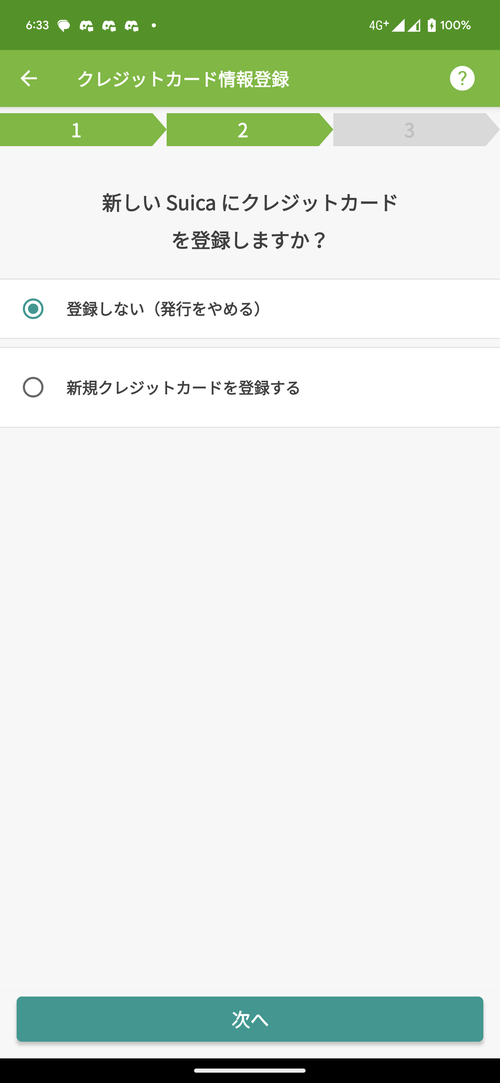
Task: Tap the 新規クレジットカードを登録する option label
Action: click(183, 387)
